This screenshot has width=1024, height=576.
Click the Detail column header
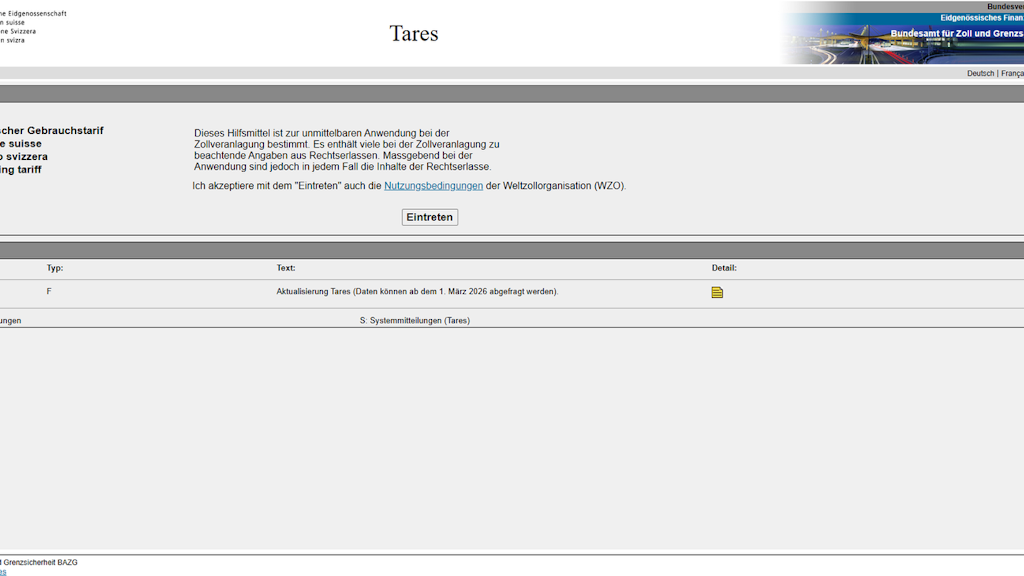coord(725,267)
